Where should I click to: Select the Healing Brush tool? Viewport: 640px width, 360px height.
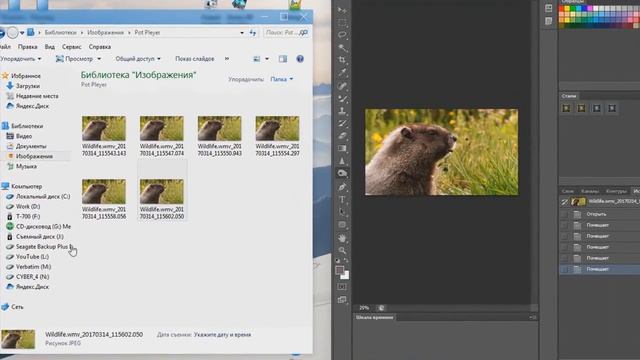(x=342, y=86)
